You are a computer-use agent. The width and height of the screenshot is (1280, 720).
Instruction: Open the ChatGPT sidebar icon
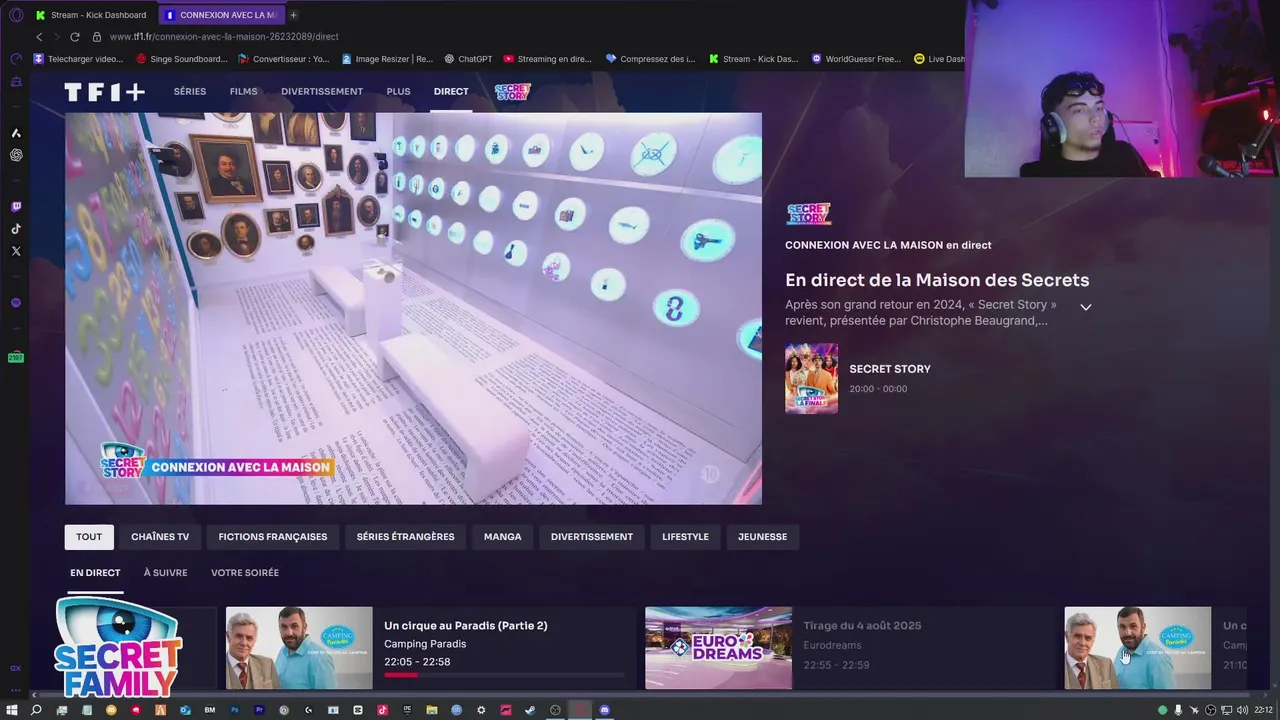pyautogui.click(x=16, y=155)
